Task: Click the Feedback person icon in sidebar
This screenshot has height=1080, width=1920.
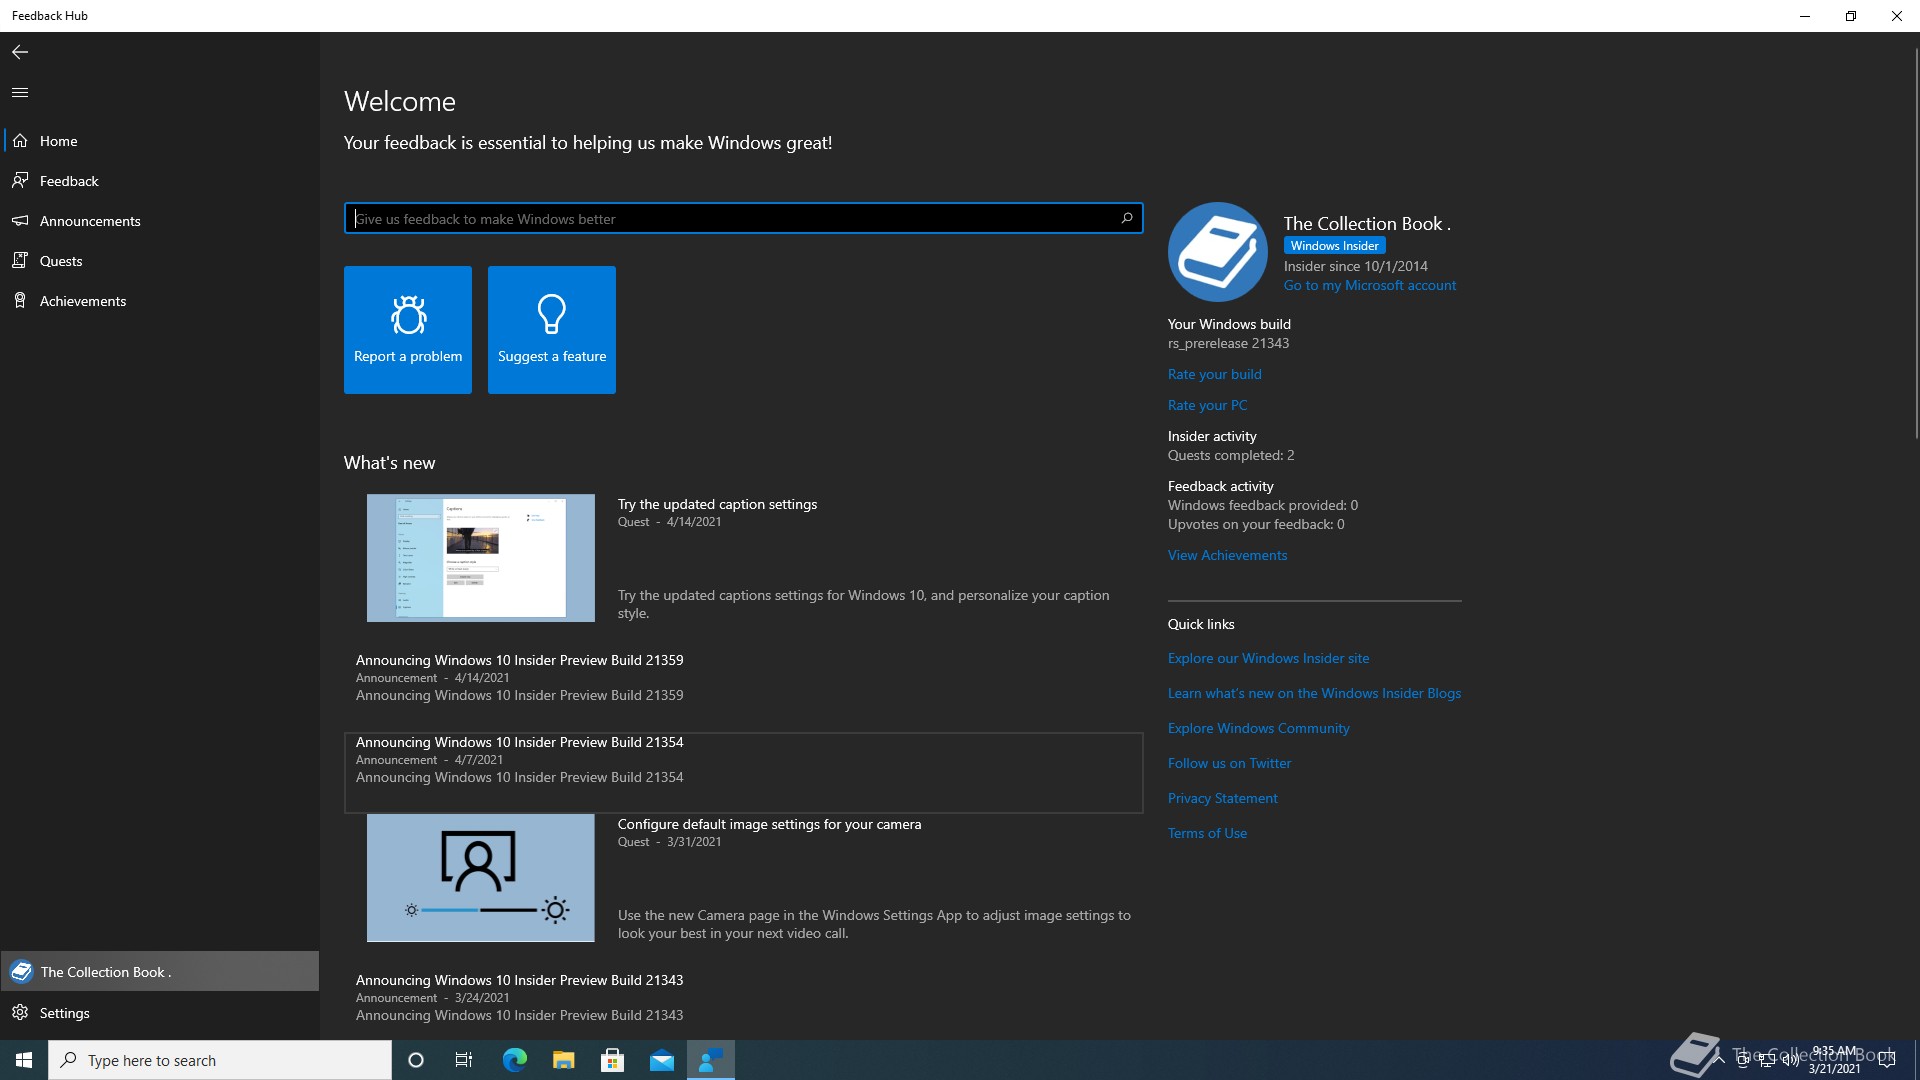Action: click(x=20, y=181)
